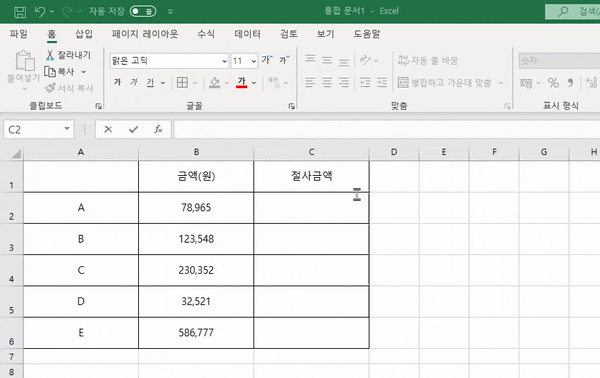Select the cell containing 78,965
The image size is (600, 378).
click(x=196, y=208)
